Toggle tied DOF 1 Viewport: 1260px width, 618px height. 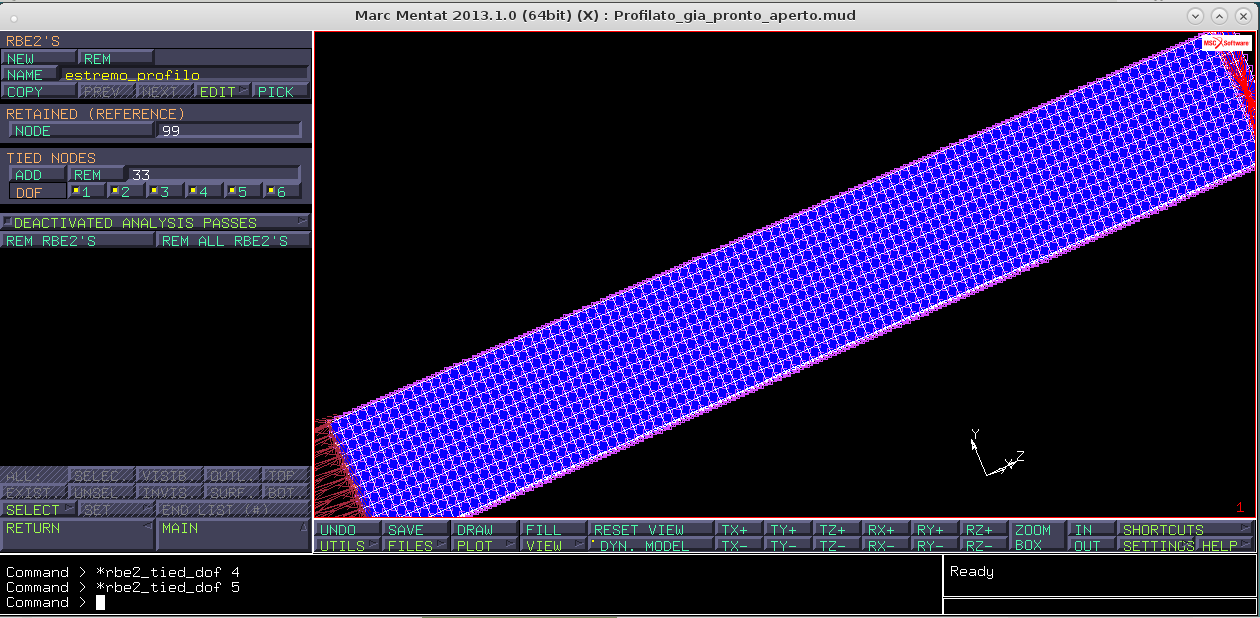(86, 192)
